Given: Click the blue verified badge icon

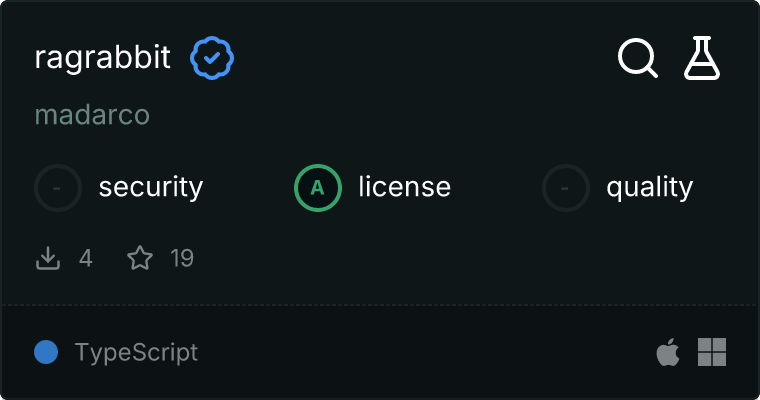Looking at the screenshot, I should (212, 58).
